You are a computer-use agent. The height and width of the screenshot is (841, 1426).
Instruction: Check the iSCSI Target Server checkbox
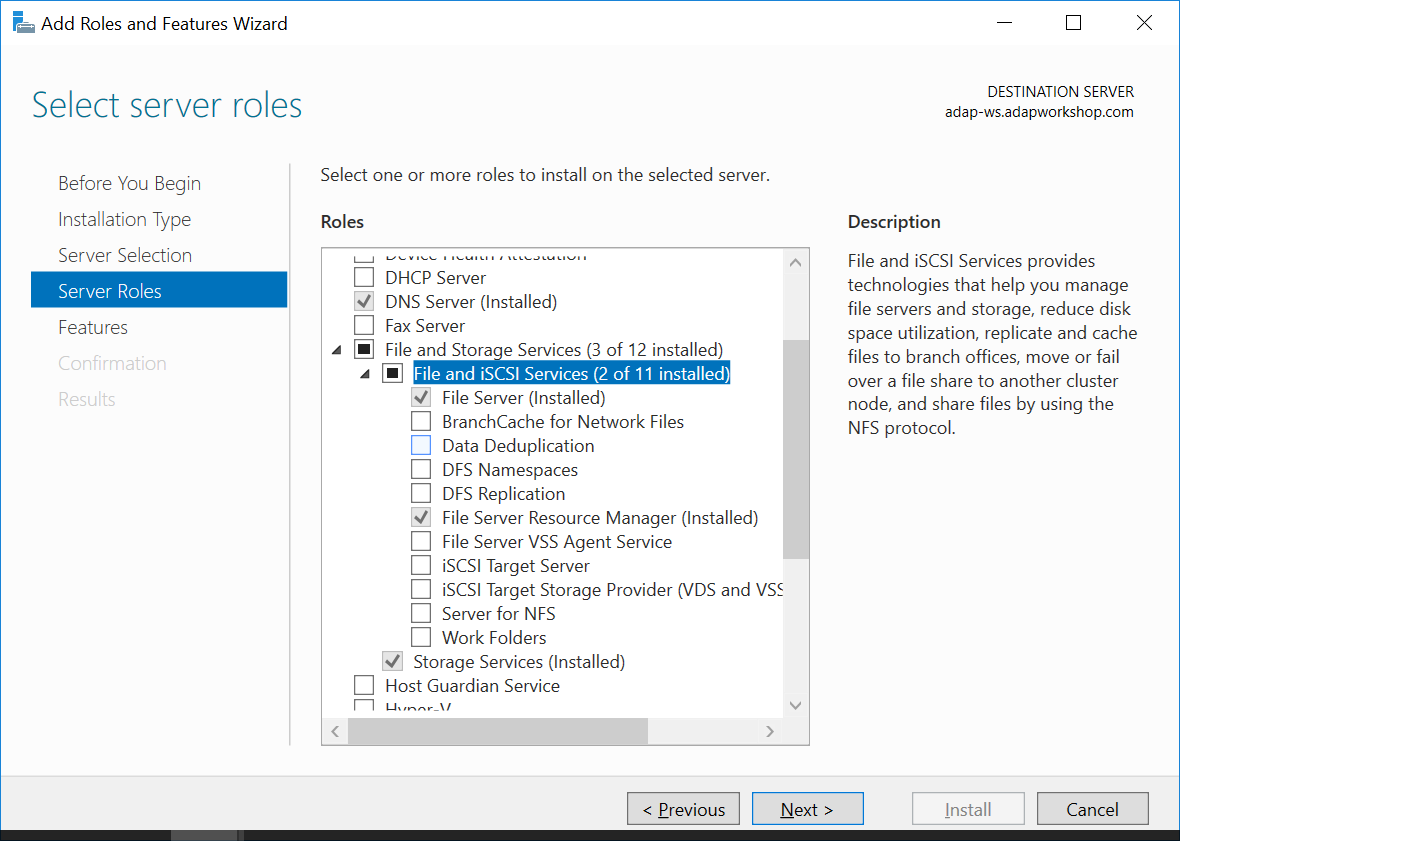[421, 565]
